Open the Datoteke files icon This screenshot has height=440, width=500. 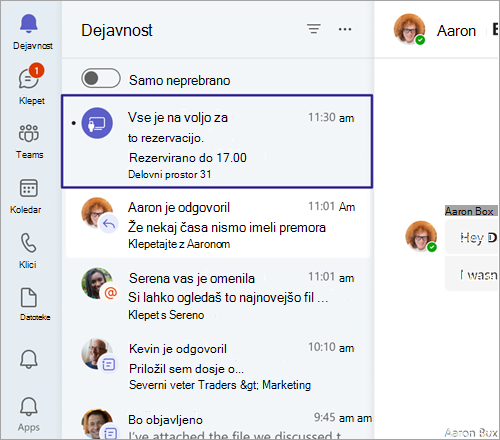pyautogui.click(x=29, y=297)
